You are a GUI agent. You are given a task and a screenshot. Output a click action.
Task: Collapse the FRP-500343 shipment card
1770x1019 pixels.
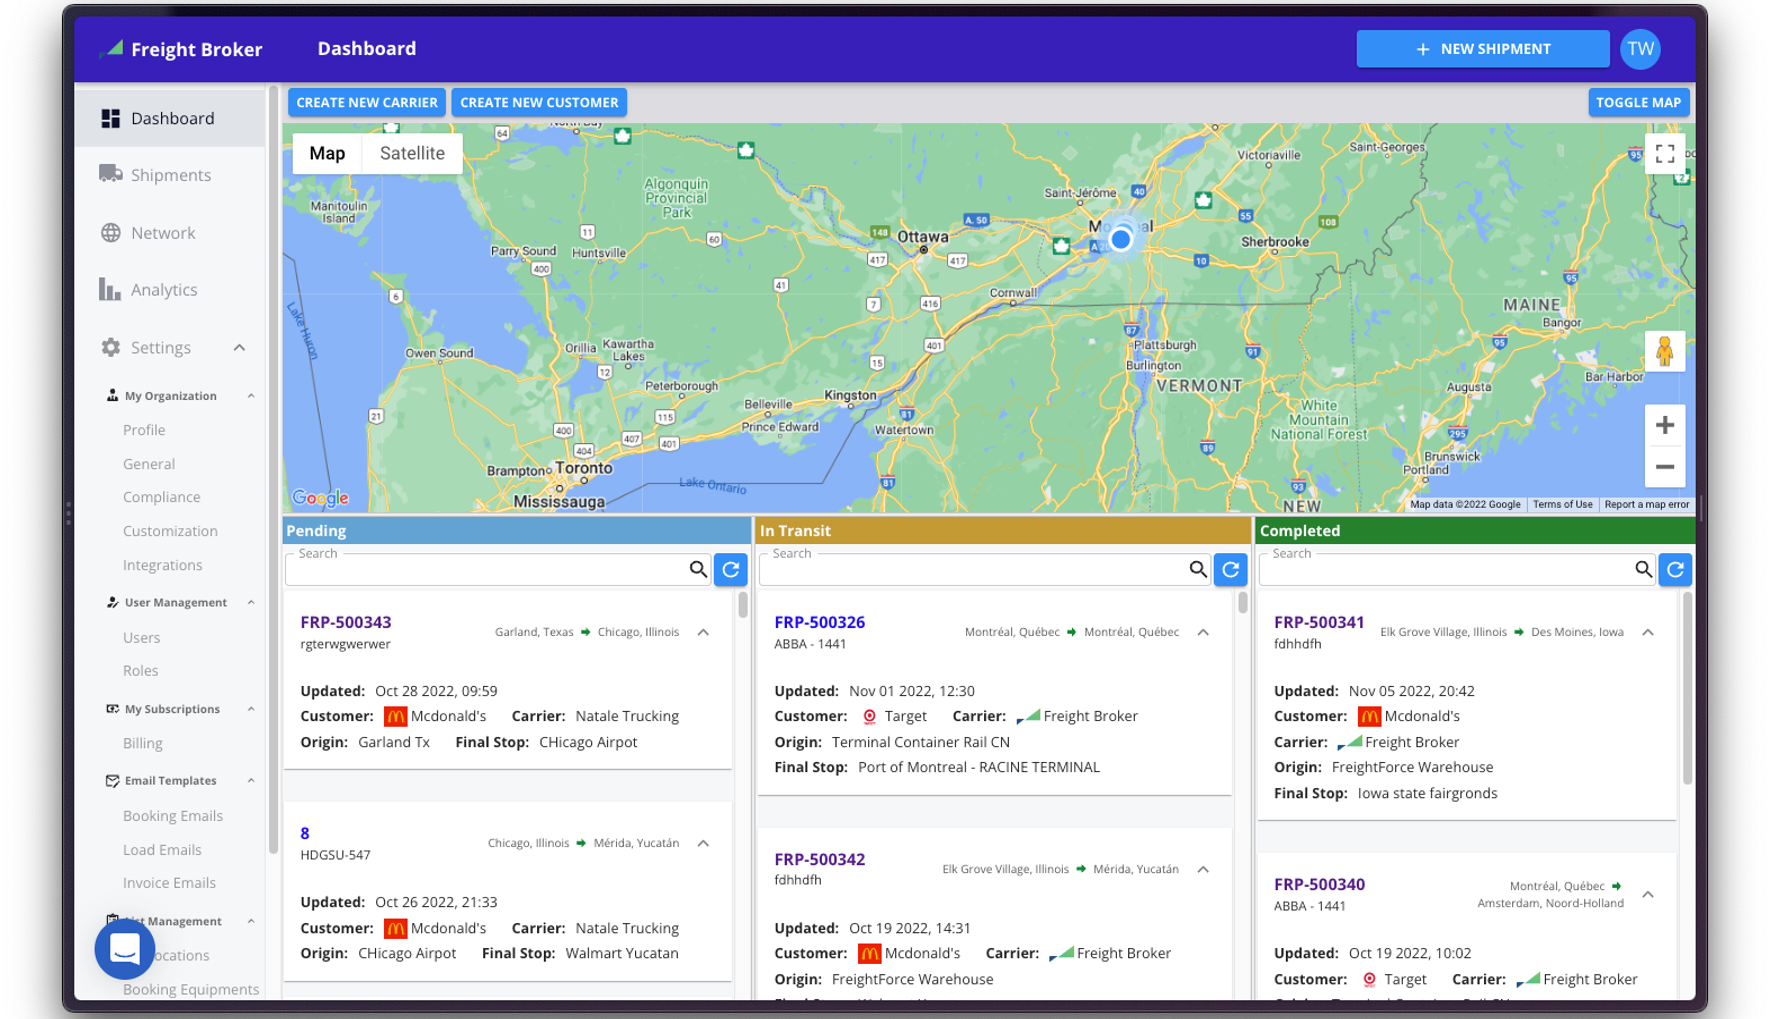coord(704,632)
